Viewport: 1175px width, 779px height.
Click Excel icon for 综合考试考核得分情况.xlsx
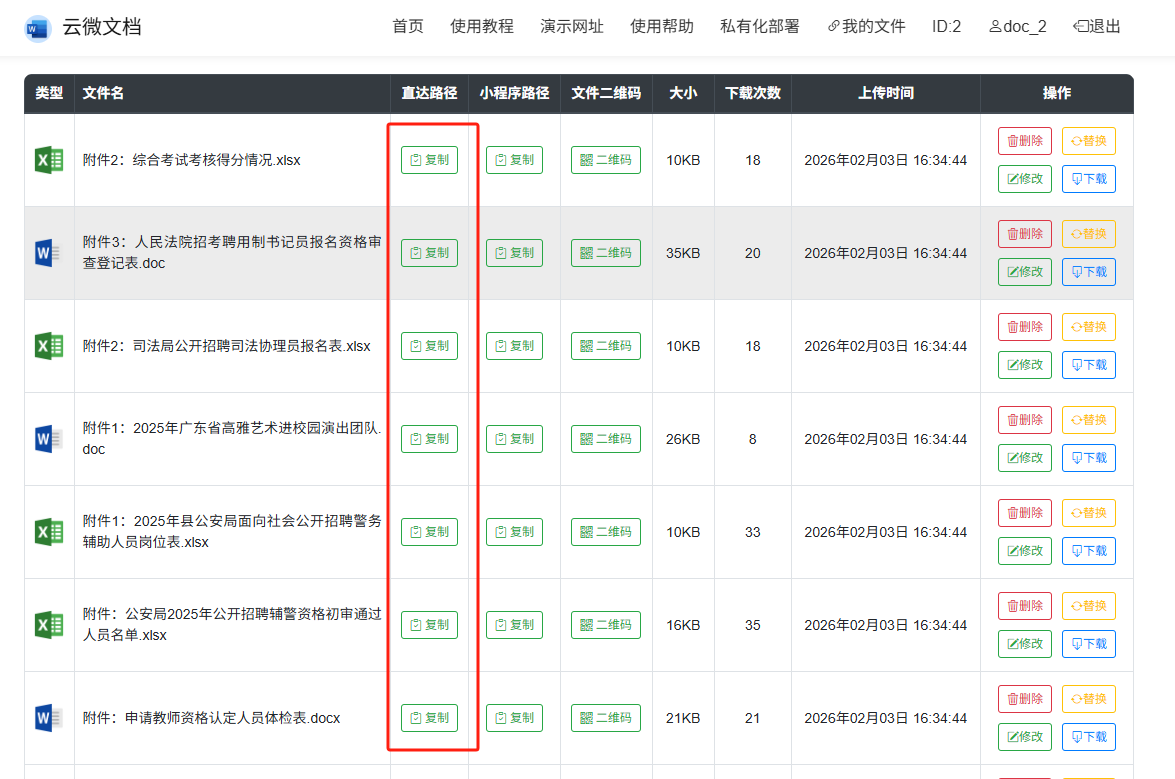(49, 160)
